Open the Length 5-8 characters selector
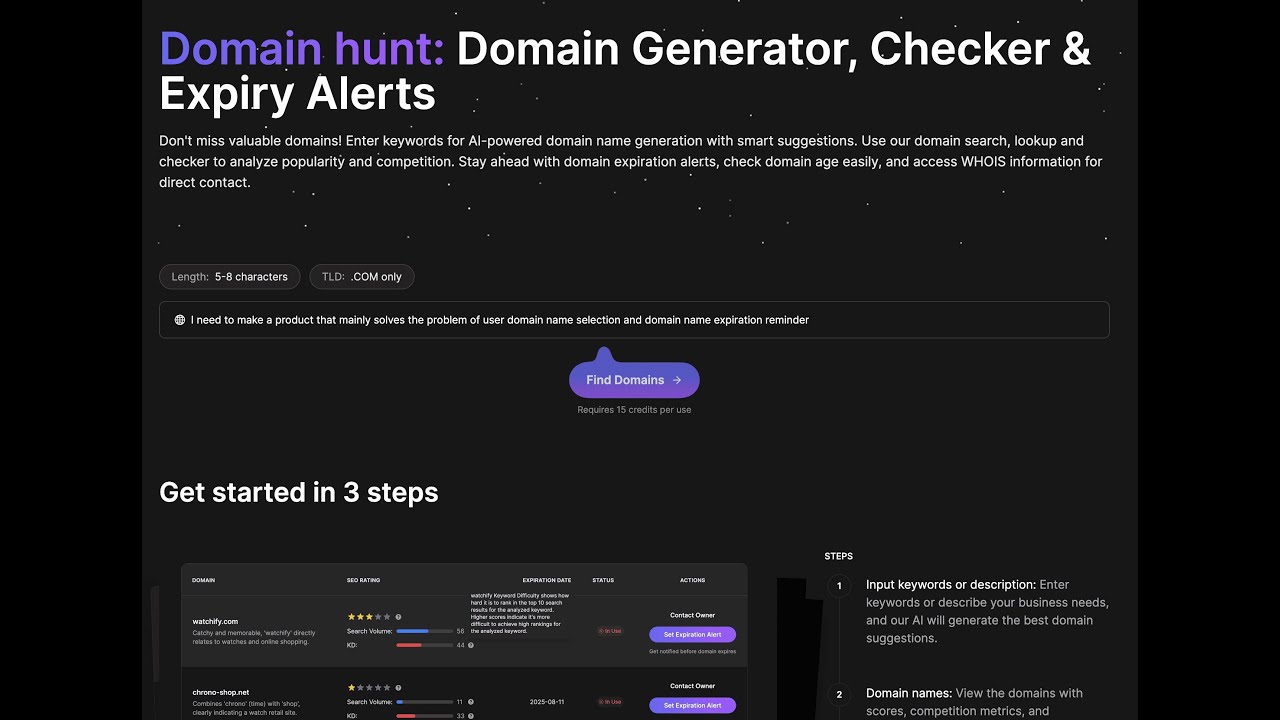Screen dimensions: 1280x720 pyautogui.click(x=230, y=277)
